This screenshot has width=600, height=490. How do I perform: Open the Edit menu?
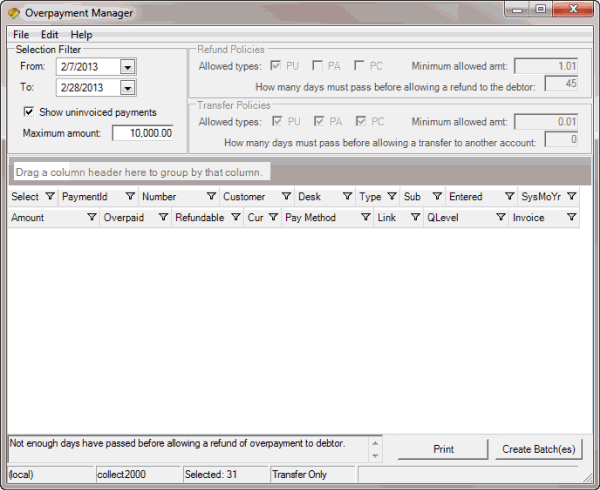[49, 35]
